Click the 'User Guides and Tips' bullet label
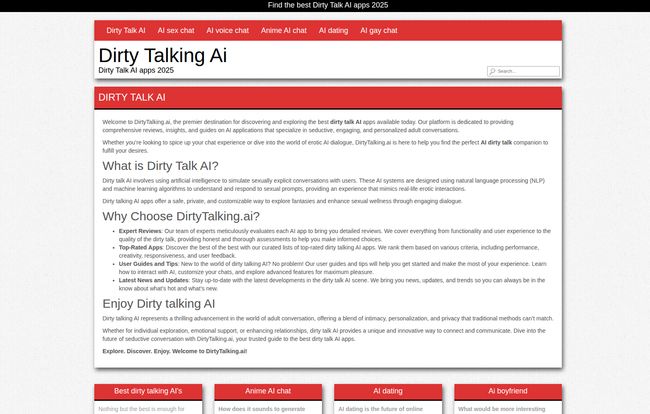 click(x=148, y=264)
